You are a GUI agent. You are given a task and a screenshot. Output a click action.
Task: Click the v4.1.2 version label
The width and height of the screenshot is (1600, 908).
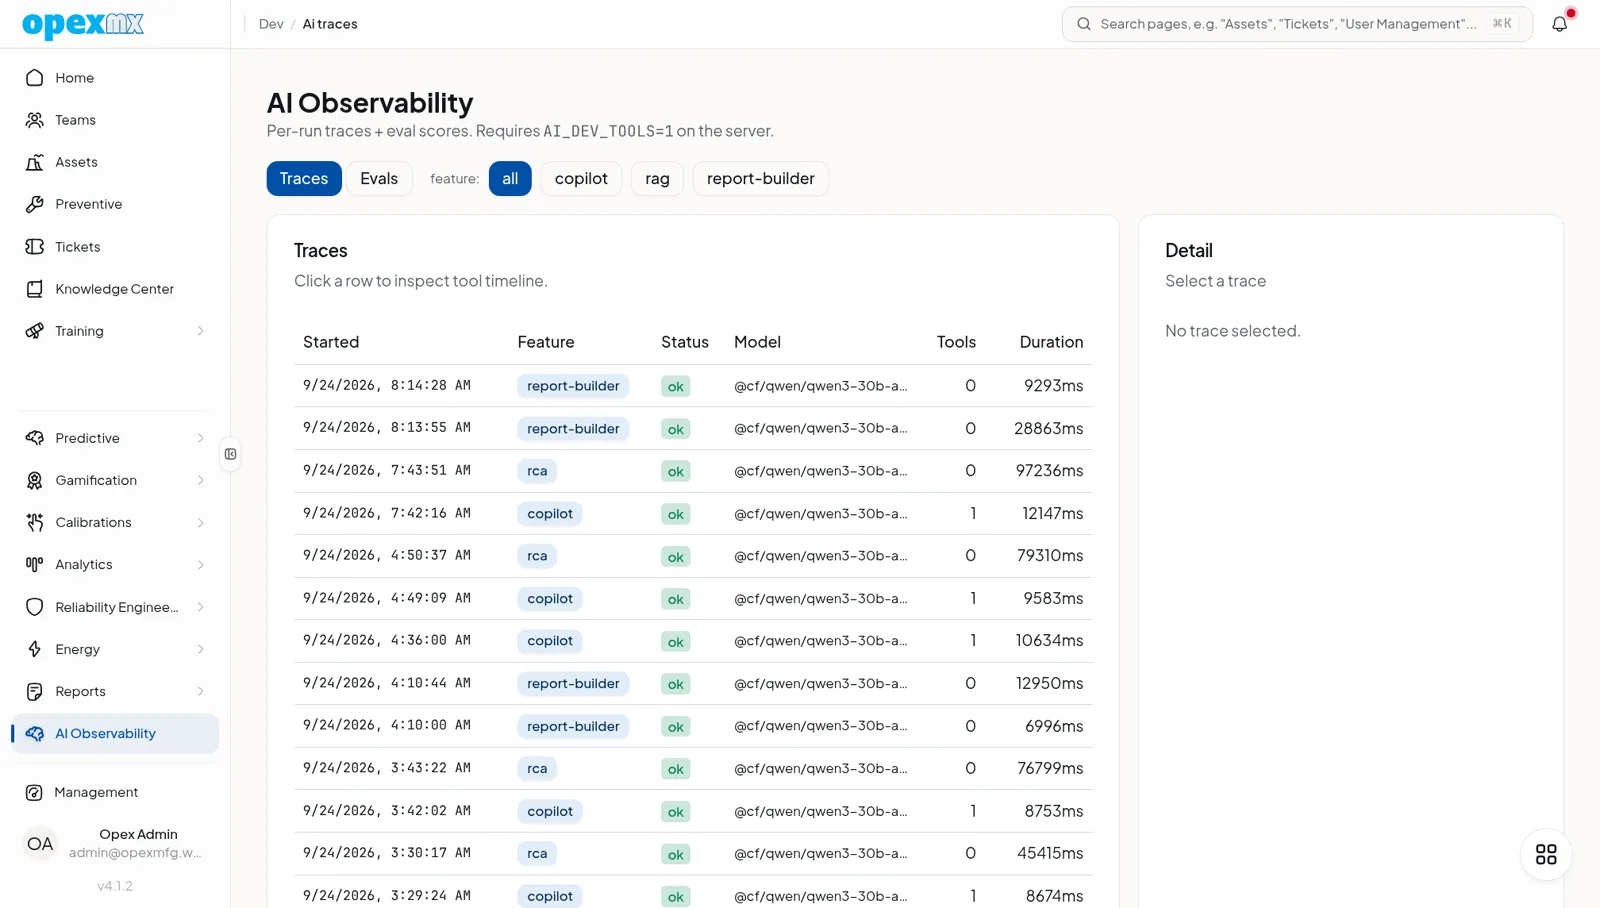point(115,886)
